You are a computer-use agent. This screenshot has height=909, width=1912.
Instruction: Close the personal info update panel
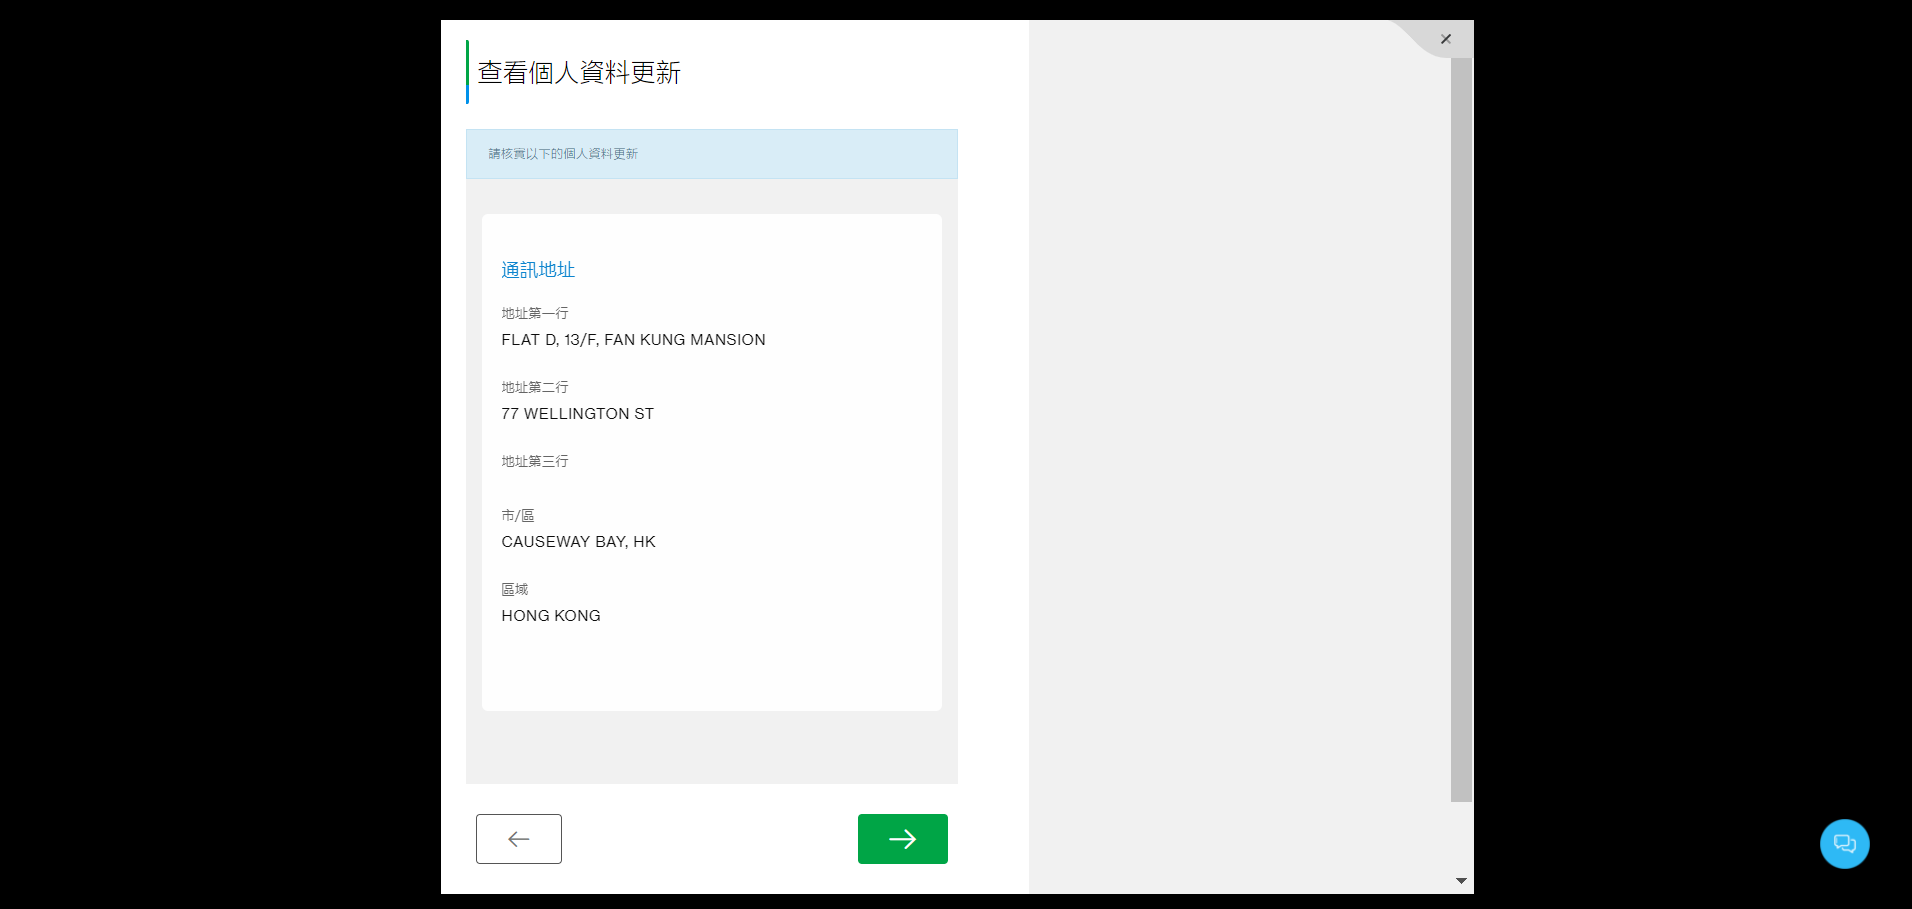pos(1445,39)
